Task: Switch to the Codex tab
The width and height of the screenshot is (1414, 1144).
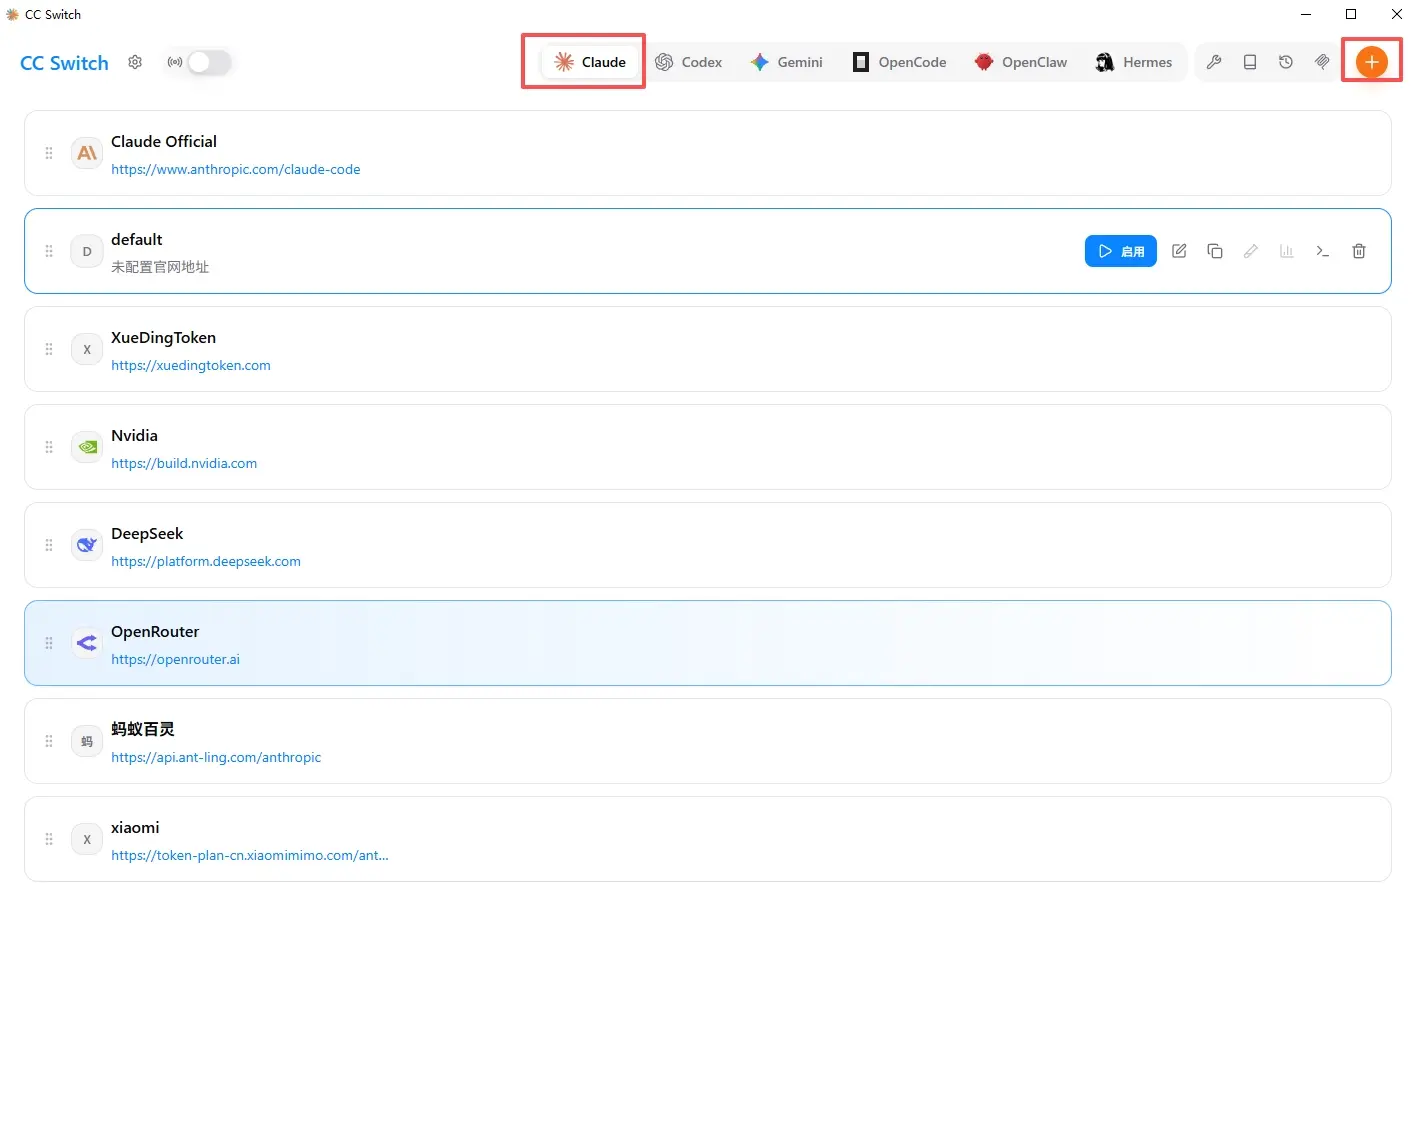Action: point(688,62)
